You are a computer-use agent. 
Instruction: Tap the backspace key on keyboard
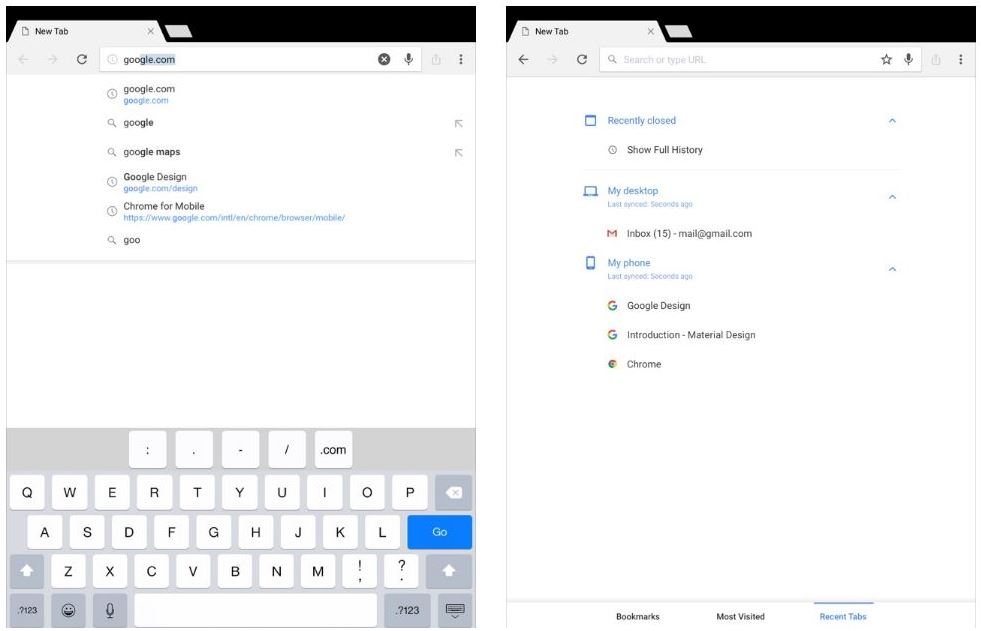pos(454,493)
